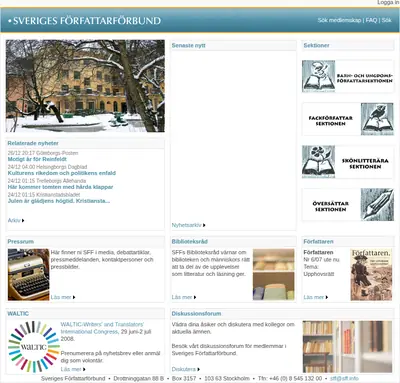Click Läs mer in Pressrum box
This screenshot has height=383, width=400.
[x=63, y=297]
